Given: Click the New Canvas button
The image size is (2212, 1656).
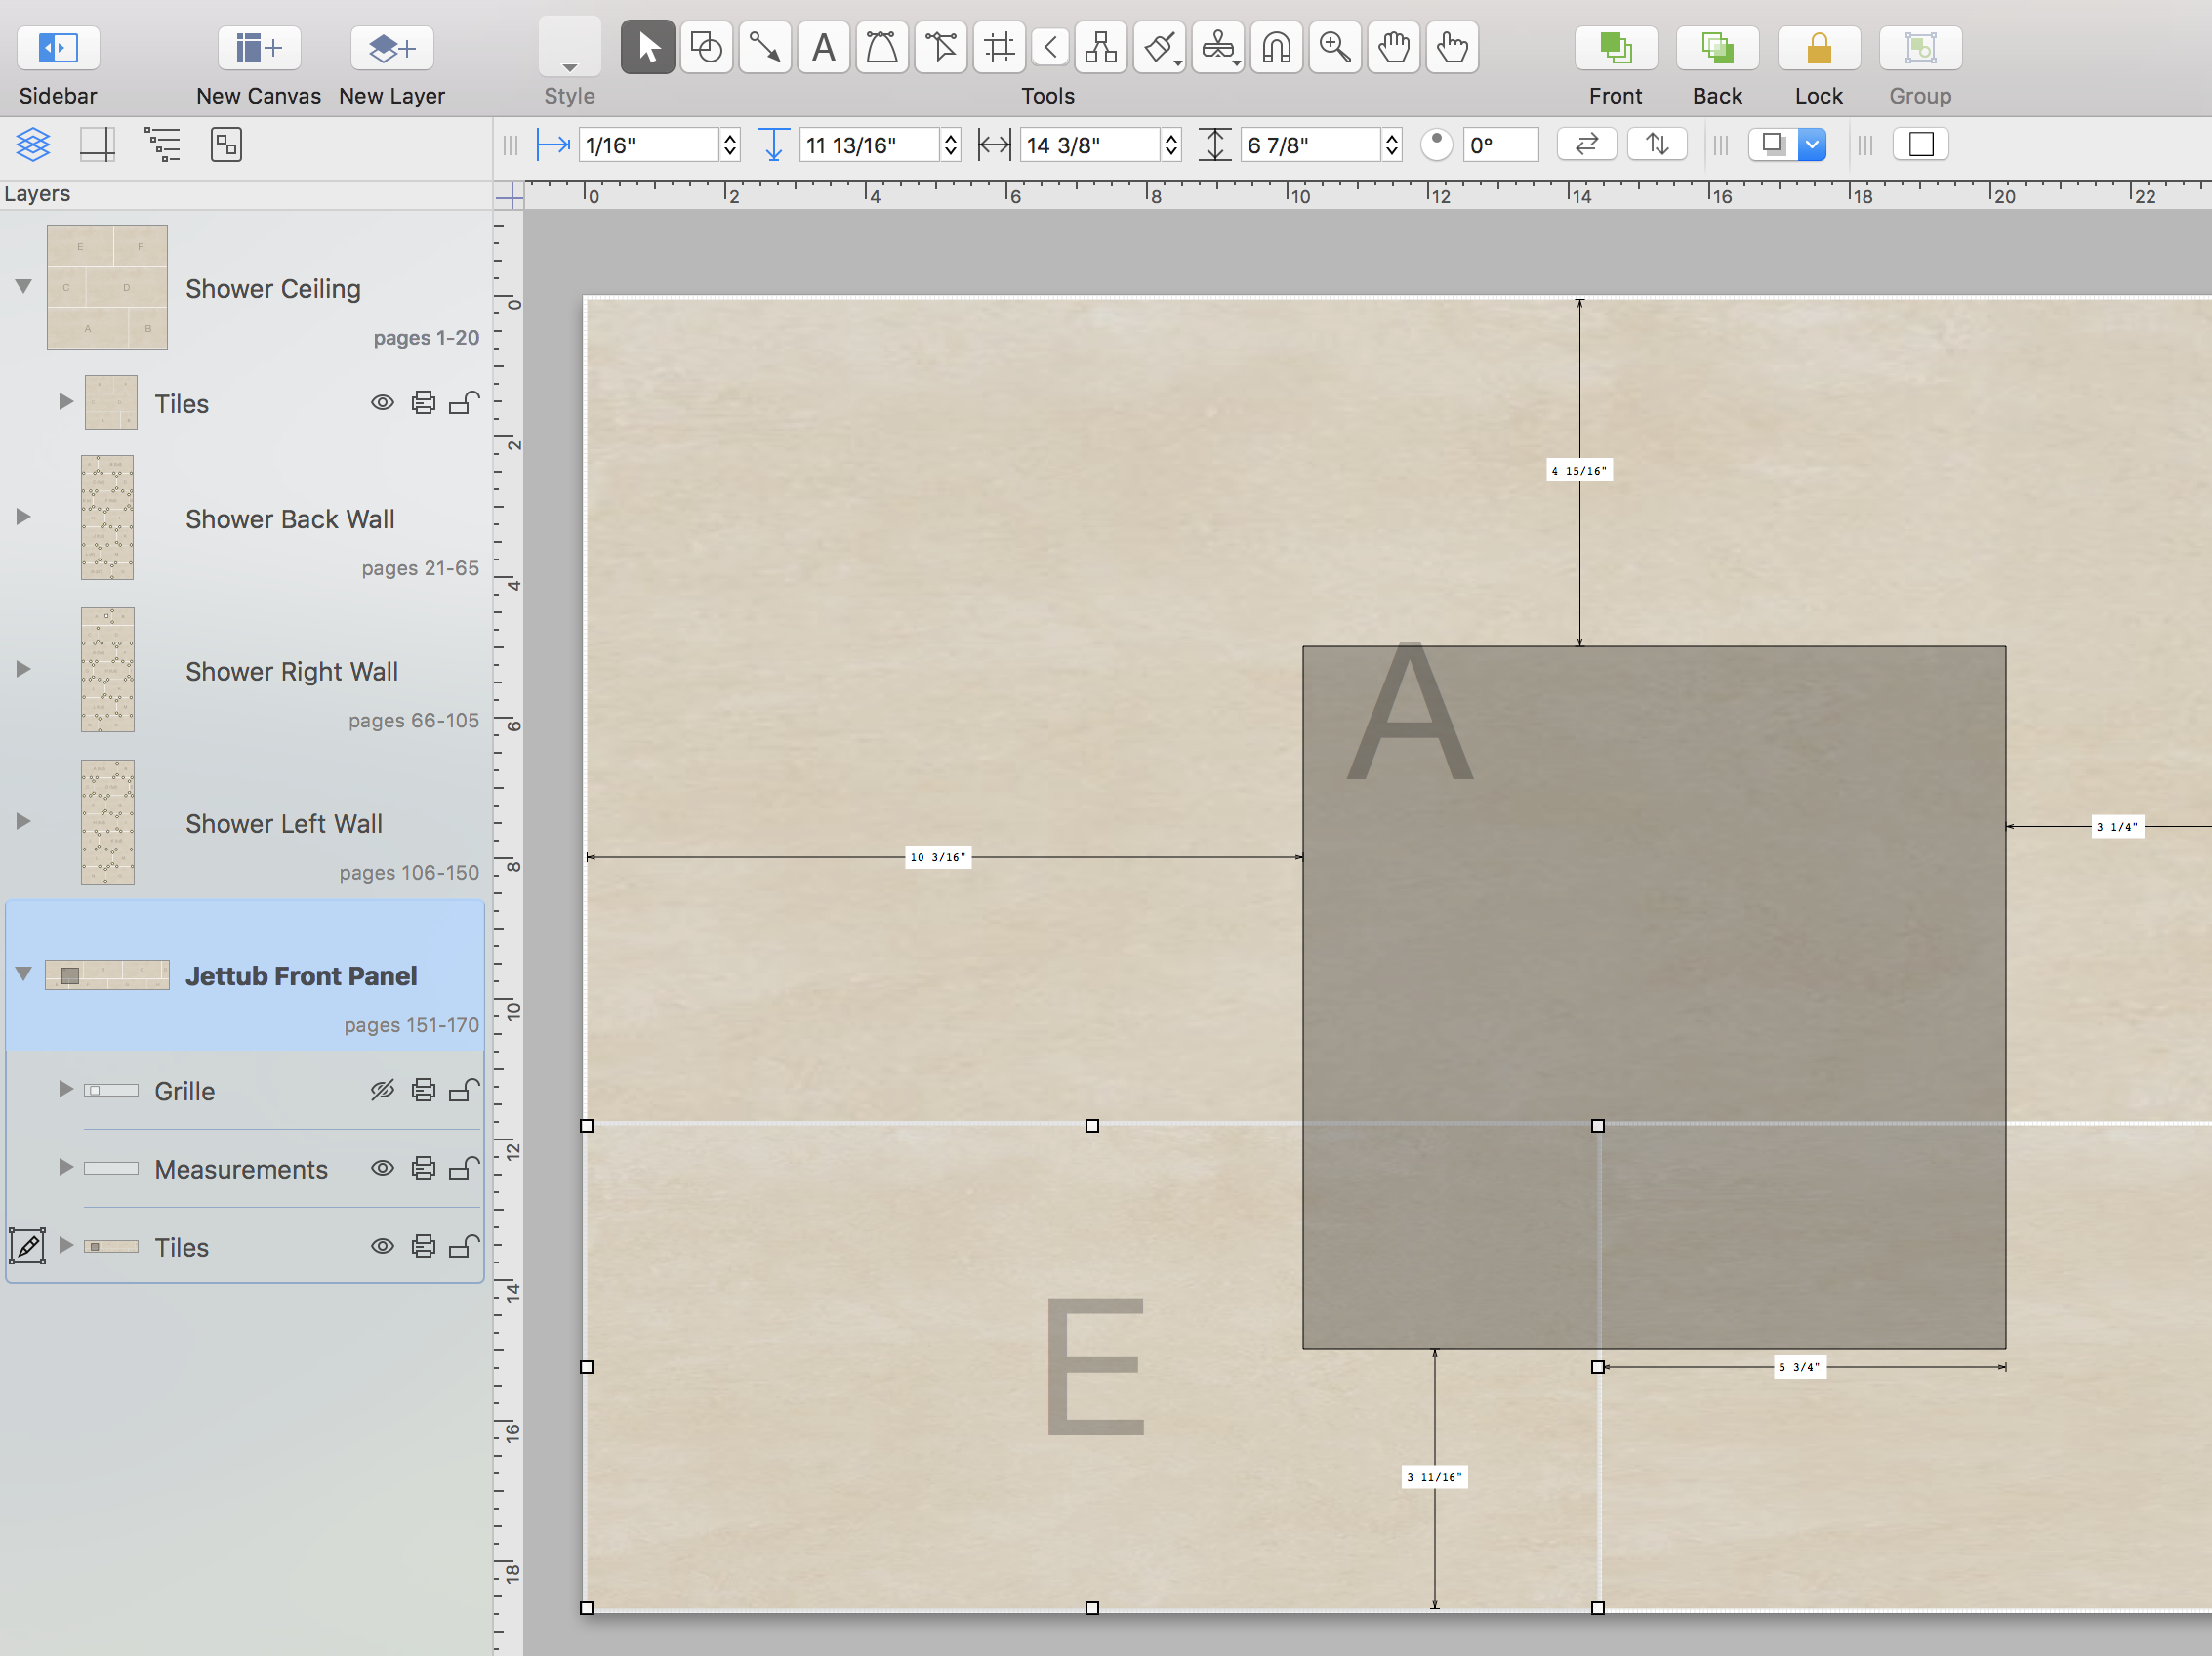Looking at the screenshot, I should [x=259, y=47].
